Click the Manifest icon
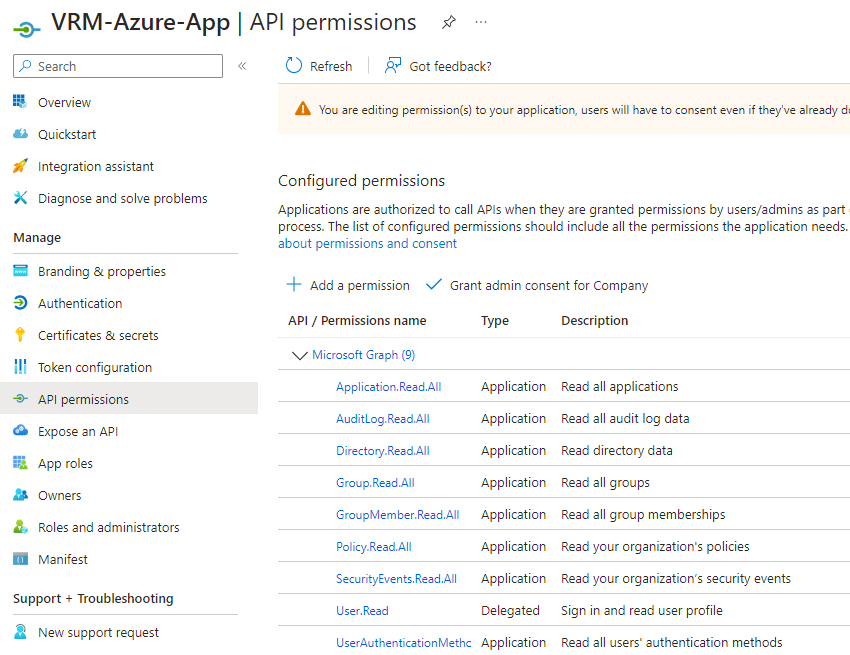 (x=20, y=558)
